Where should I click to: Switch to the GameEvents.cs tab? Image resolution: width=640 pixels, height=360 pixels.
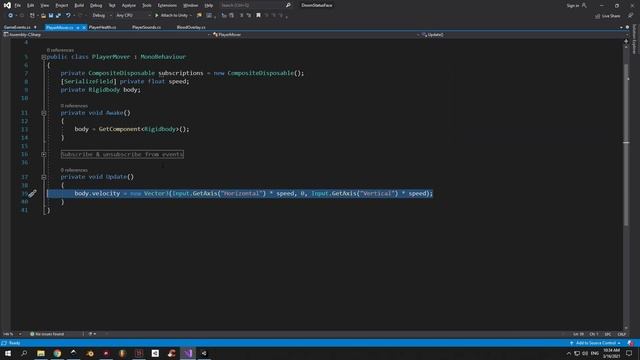point(17,27)
